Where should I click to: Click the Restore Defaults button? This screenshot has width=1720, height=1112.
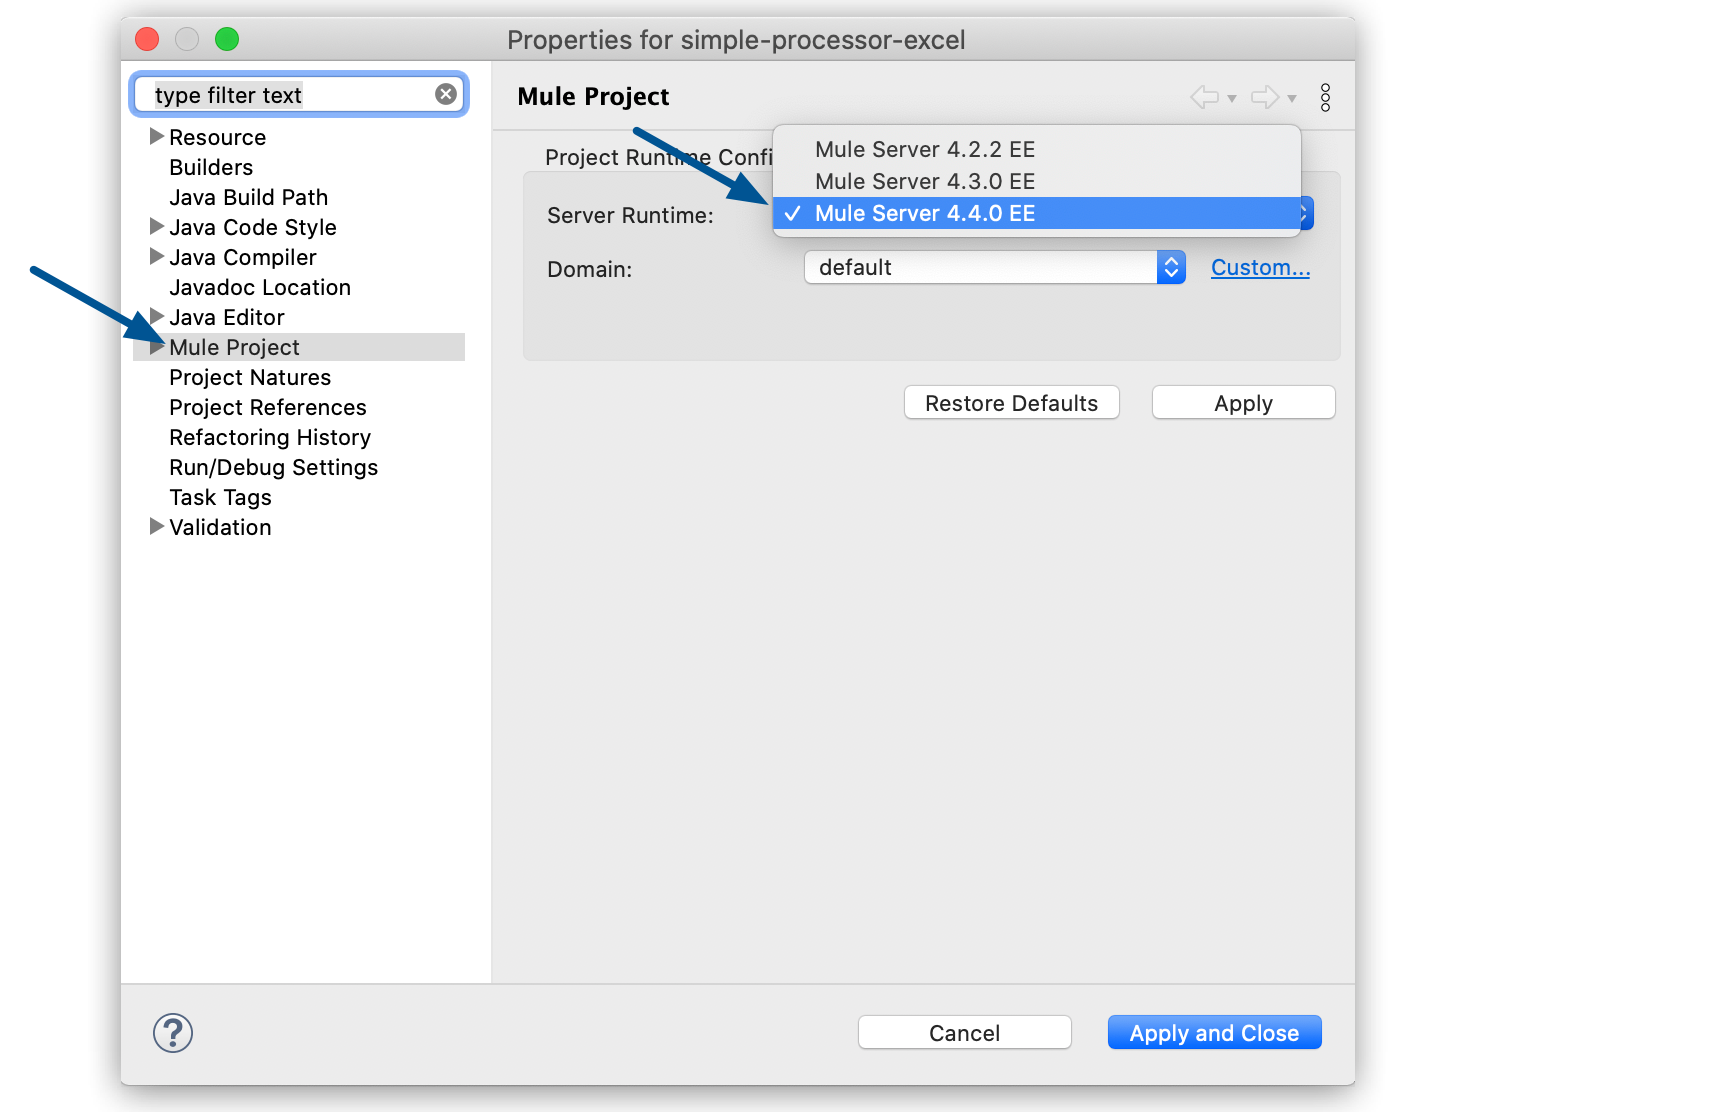[x=1011, y=402]
